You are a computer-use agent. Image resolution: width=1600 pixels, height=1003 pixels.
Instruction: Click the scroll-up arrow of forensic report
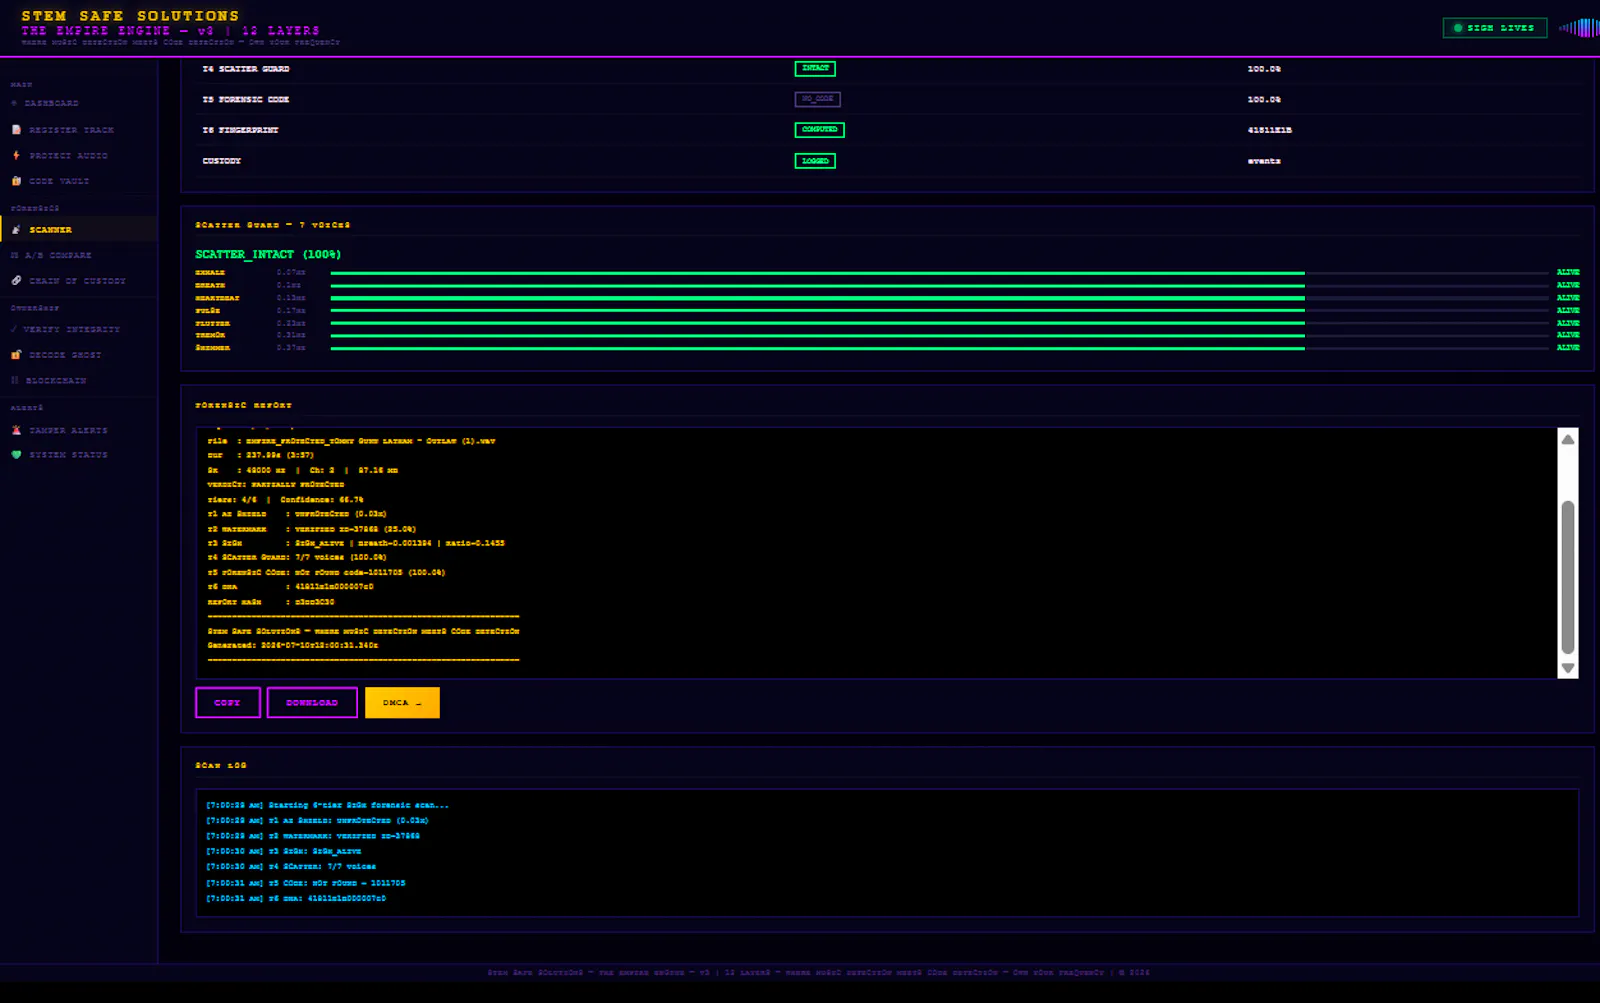[1568, 440]
